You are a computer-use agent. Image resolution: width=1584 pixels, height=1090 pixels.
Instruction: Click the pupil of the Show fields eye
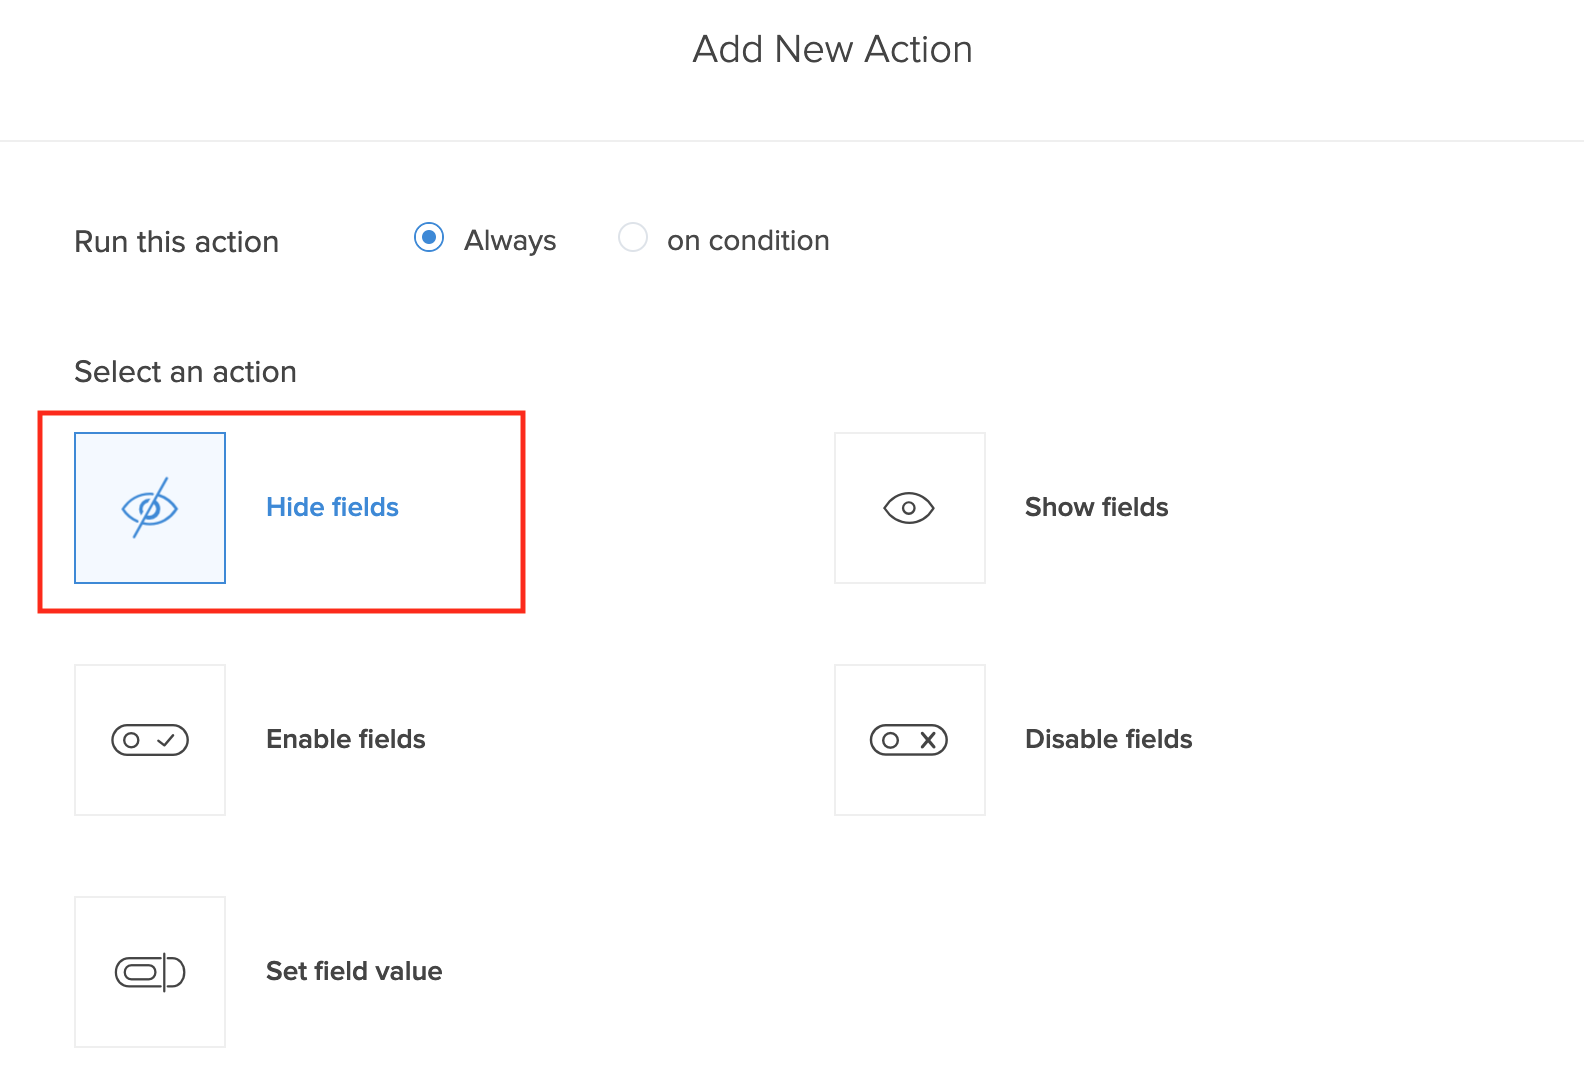point(909,508)
